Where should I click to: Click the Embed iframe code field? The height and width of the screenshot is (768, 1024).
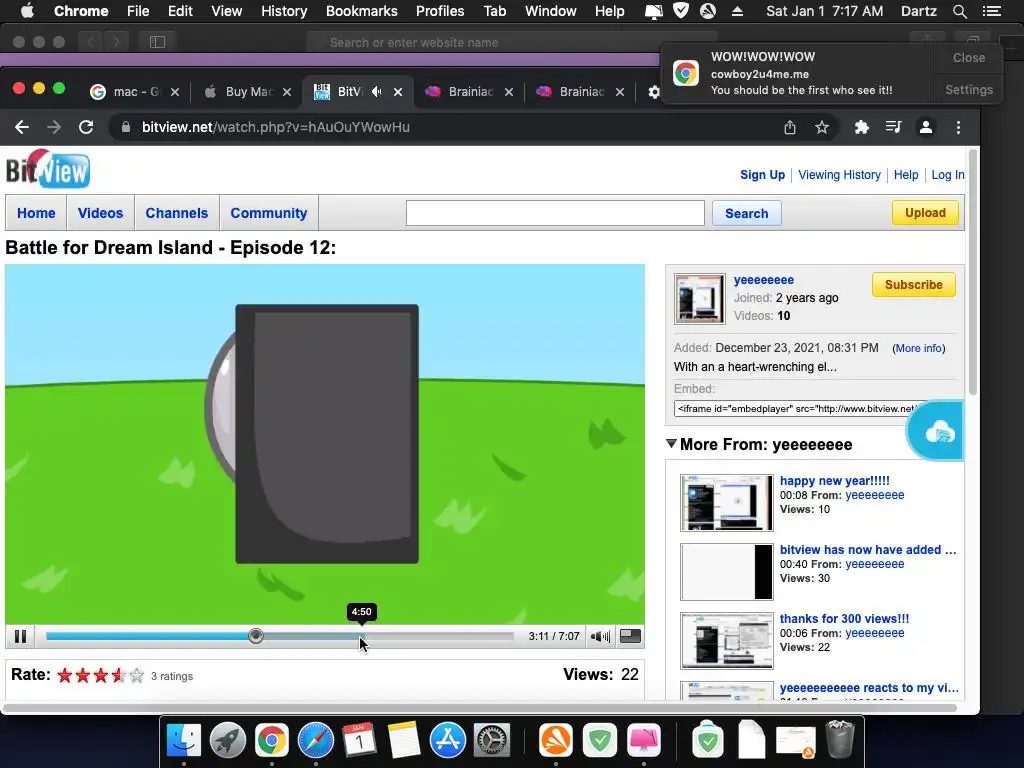pos(799,409)
